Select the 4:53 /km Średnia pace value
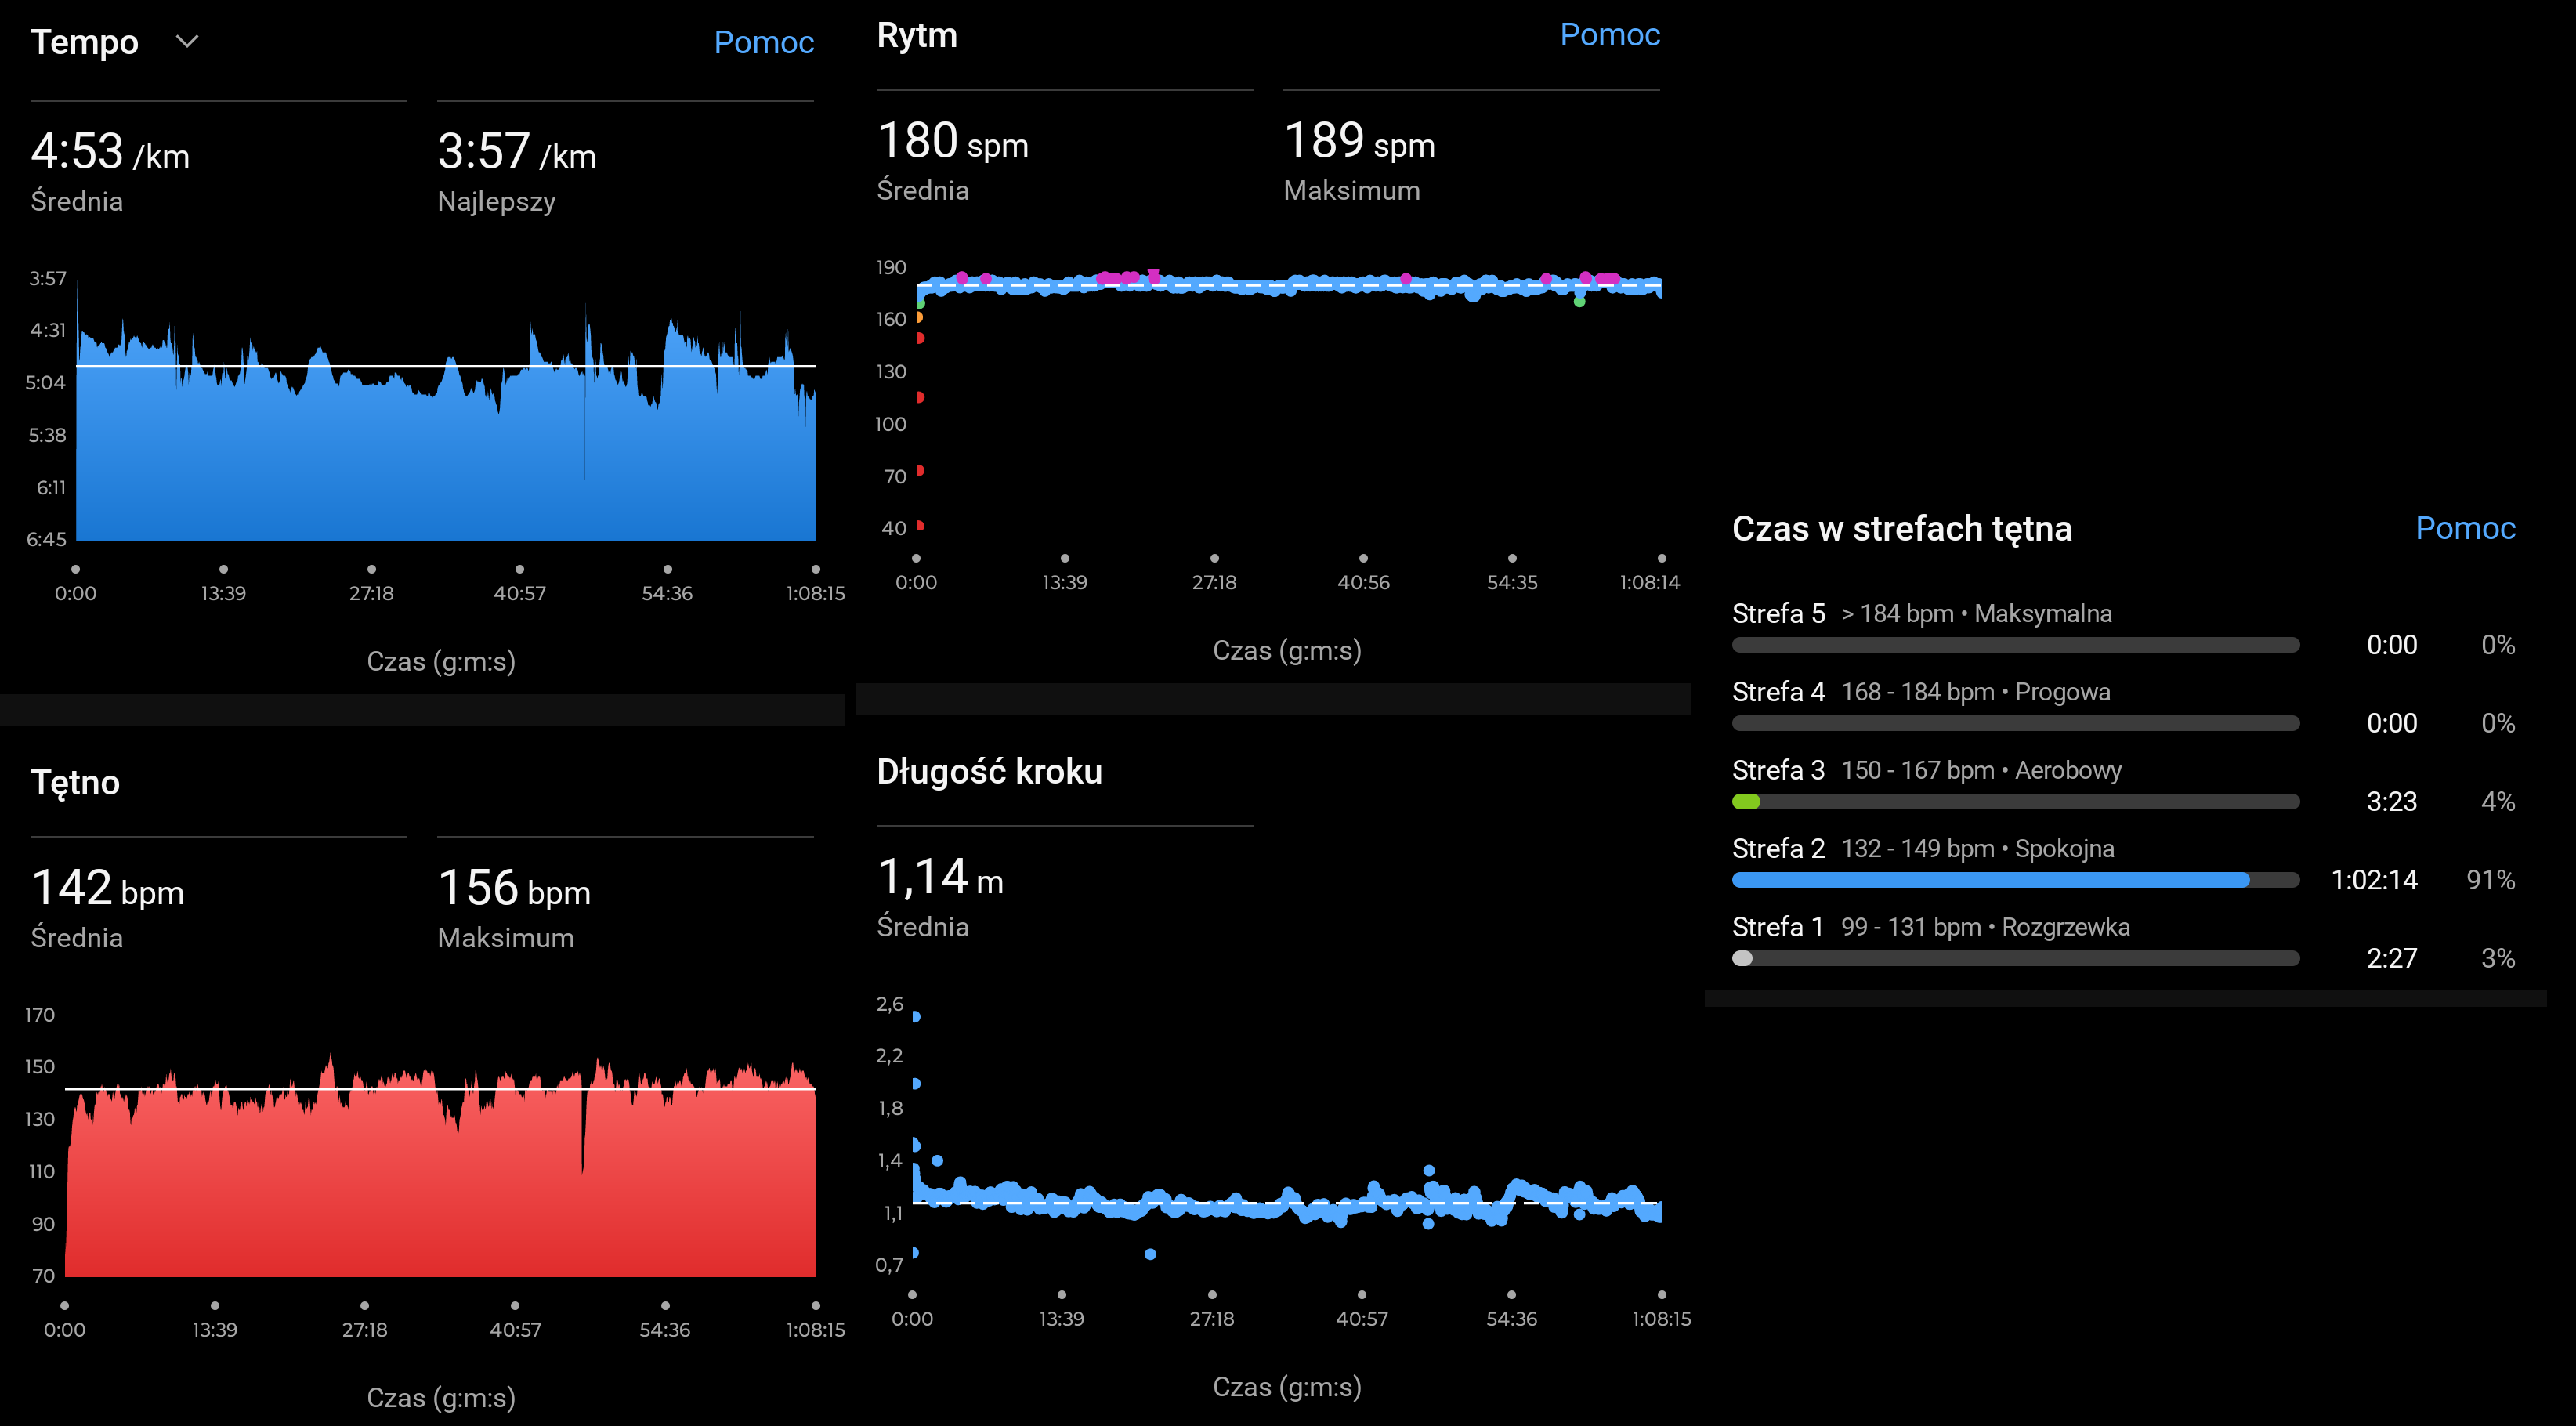The width and height of the screenshot is (2576, 1426). [x=110, y=153]
